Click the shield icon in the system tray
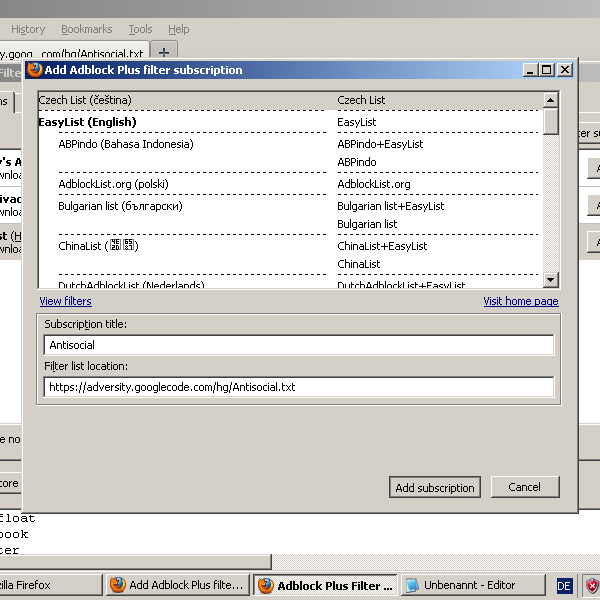This screenshot has width=600, height=600. pyautogui.click(x=592, y=585)
